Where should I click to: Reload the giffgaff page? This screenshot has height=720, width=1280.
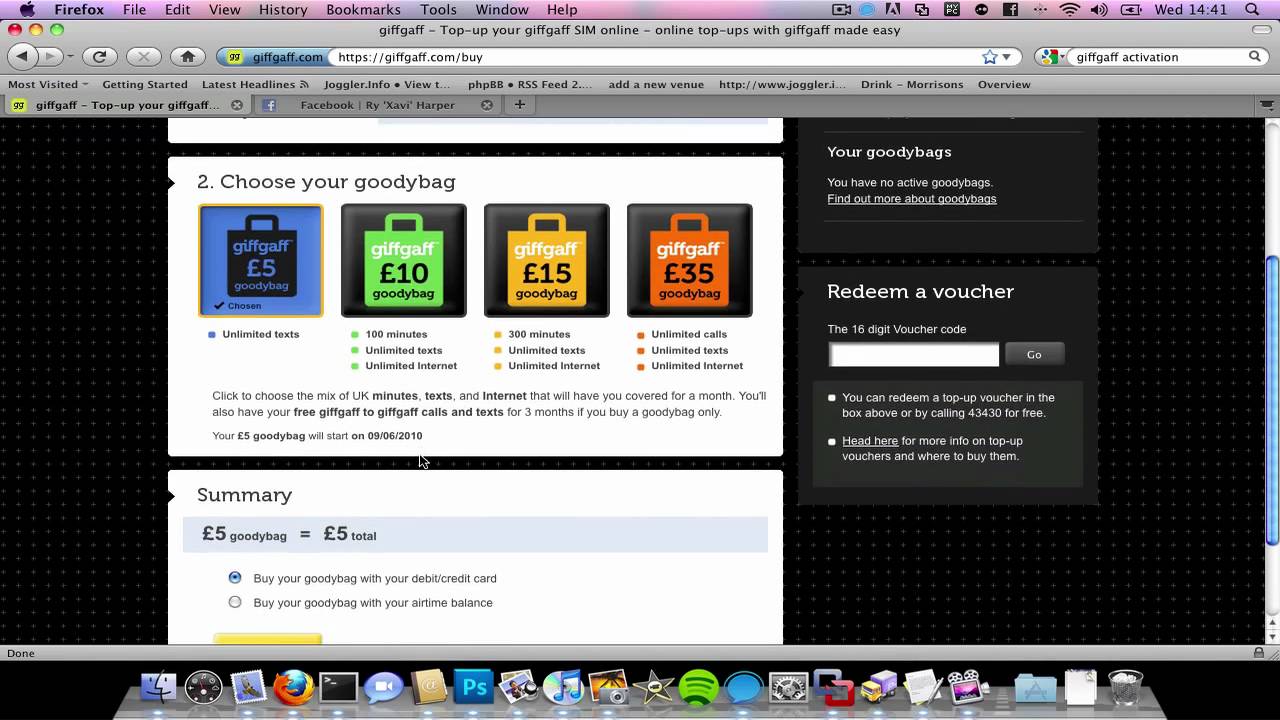coord(99,56)
